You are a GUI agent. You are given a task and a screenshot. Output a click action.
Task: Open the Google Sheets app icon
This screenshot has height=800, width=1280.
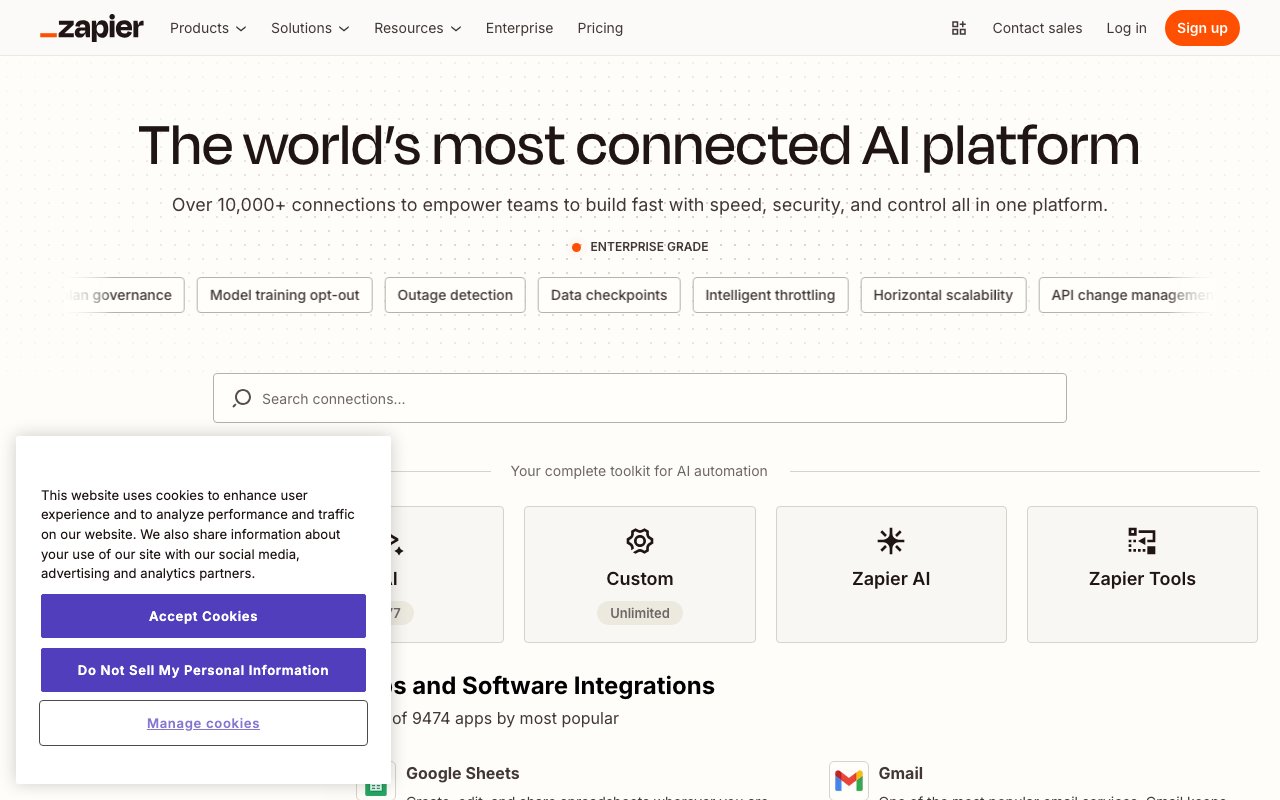376,782
